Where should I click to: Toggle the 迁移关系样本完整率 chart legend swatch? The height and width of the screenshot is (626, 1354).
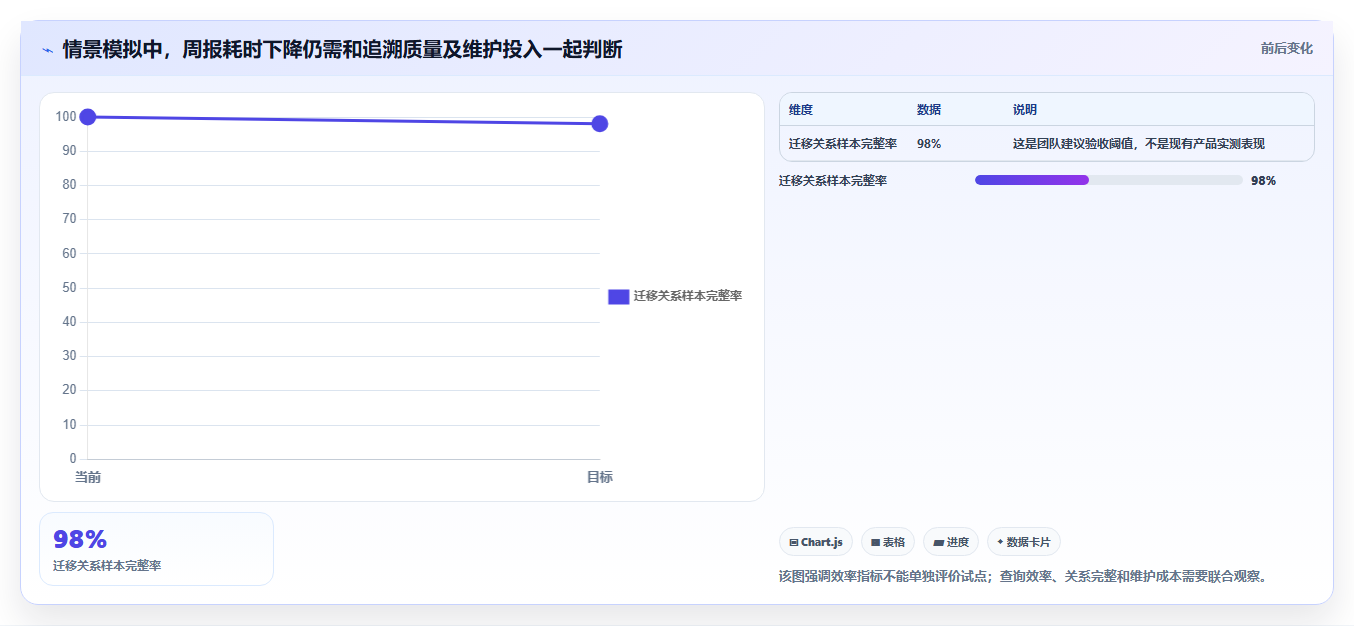(x=618, y=296)
